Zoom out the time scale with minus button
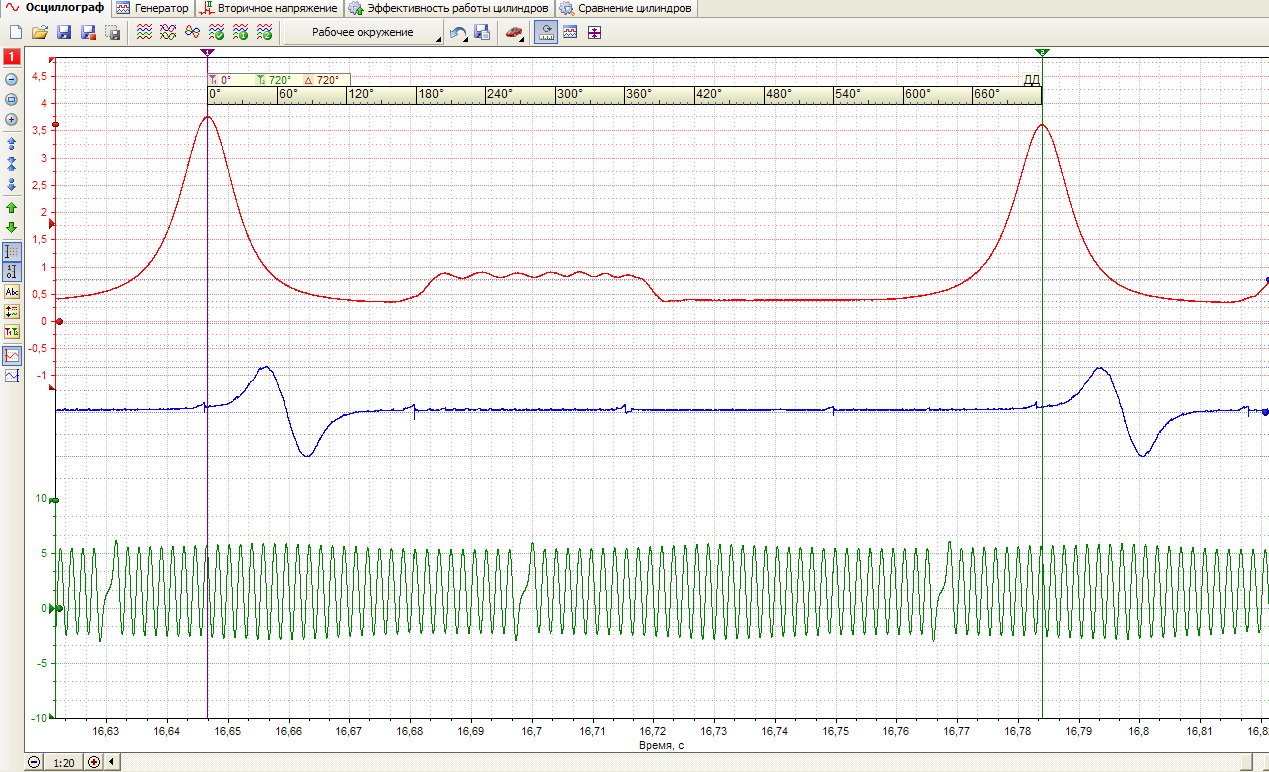 pos(34,762)
